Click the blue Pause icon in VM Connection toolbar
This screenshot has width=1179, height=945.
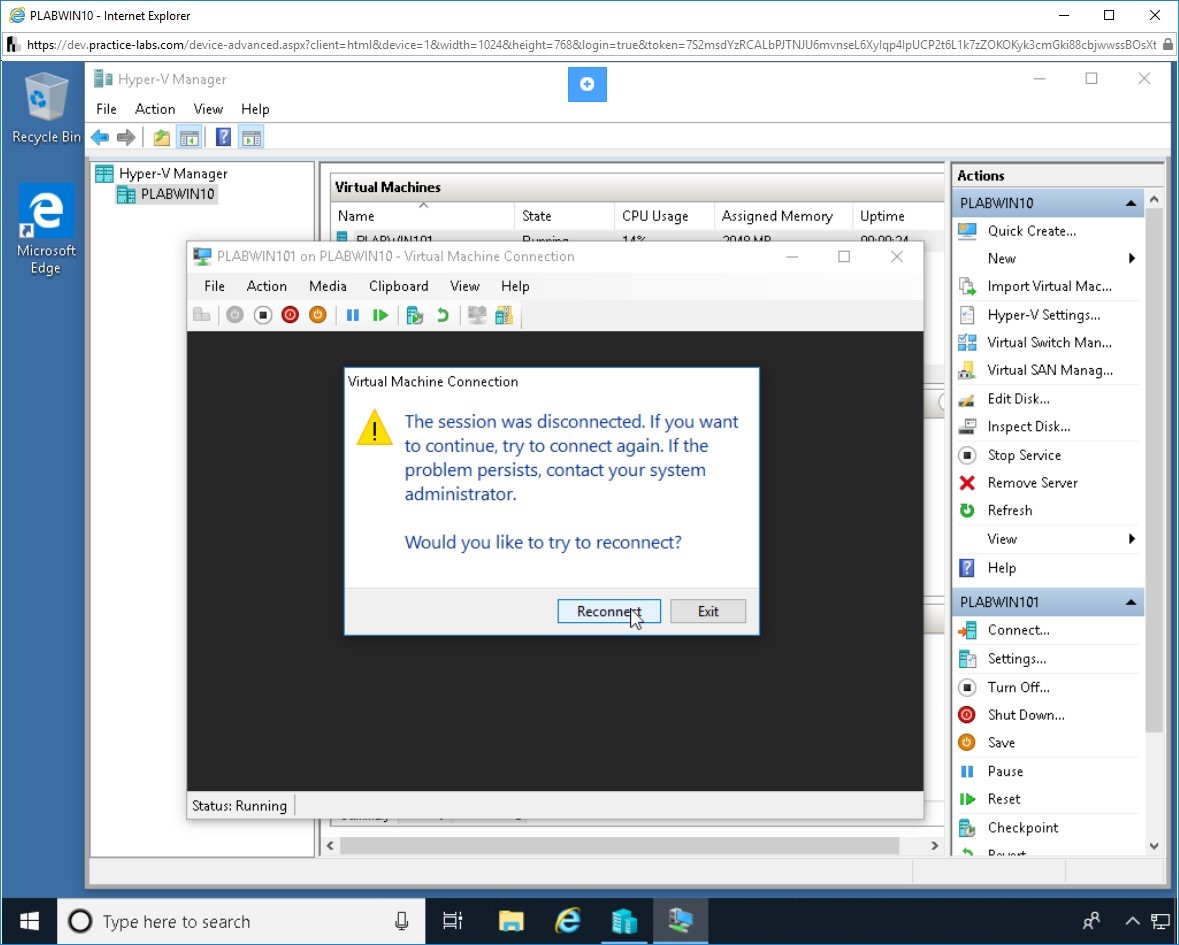pyautogui.click(x=353, y=315)
